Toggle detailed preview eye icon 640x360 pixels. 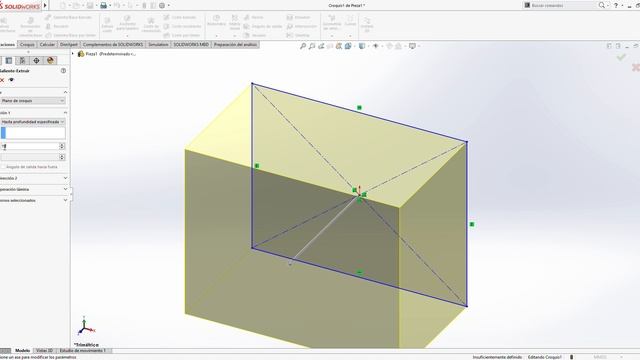11,80
